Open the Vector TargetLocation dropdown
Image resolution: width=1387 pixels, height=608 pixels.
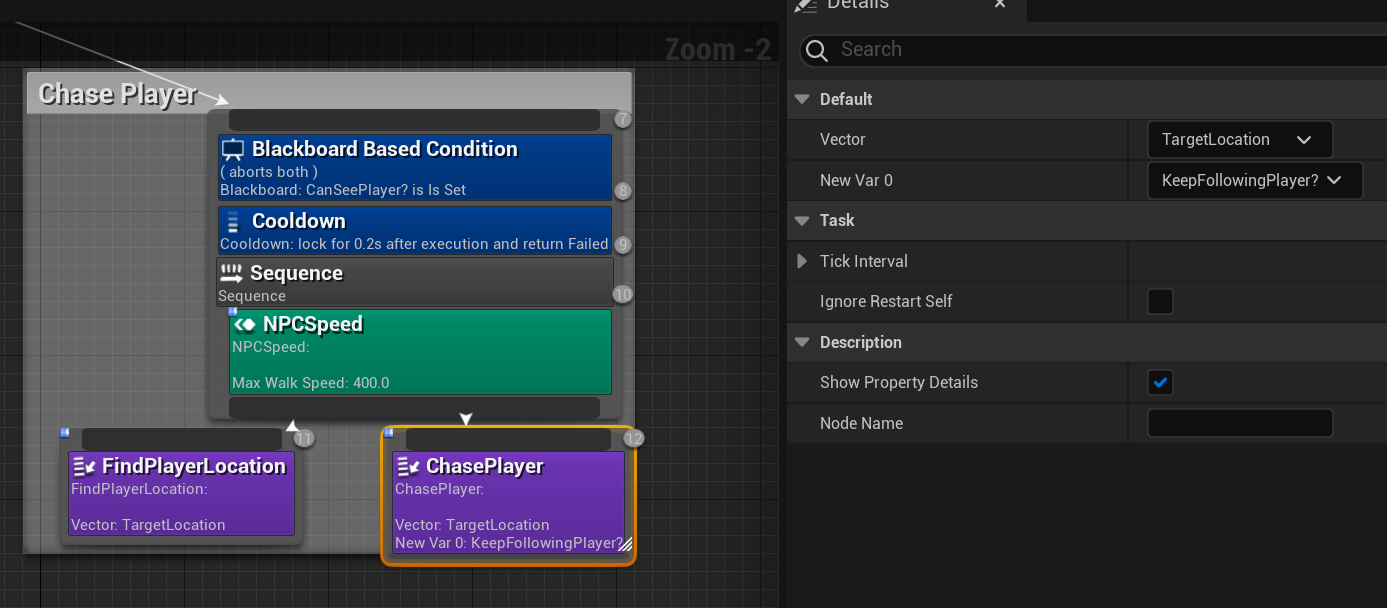[1240, 140]
